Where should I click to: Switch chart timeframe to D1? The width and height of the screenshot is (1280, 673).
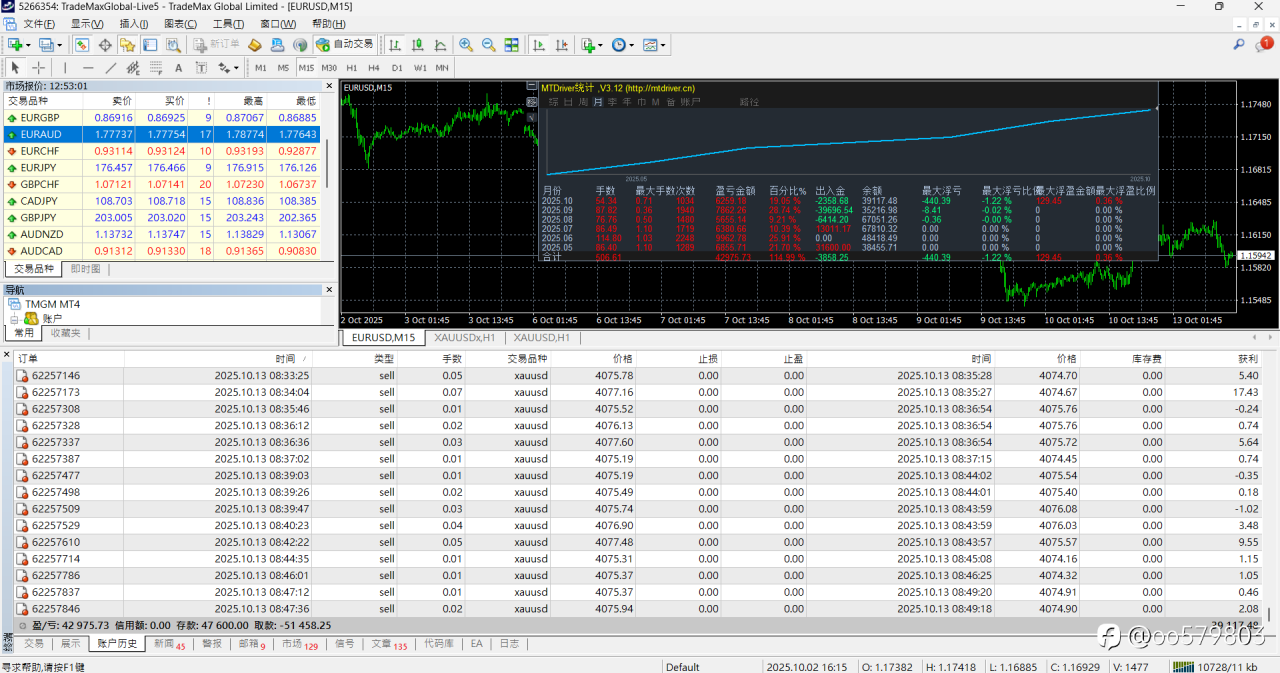pyautogui.click(x=397, y=68)
